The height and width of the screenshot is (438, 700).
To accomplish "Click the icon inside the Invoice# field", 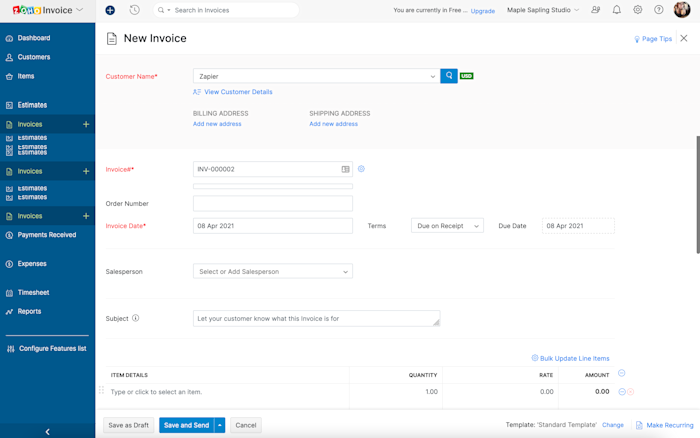I will [x=346, y=169].
